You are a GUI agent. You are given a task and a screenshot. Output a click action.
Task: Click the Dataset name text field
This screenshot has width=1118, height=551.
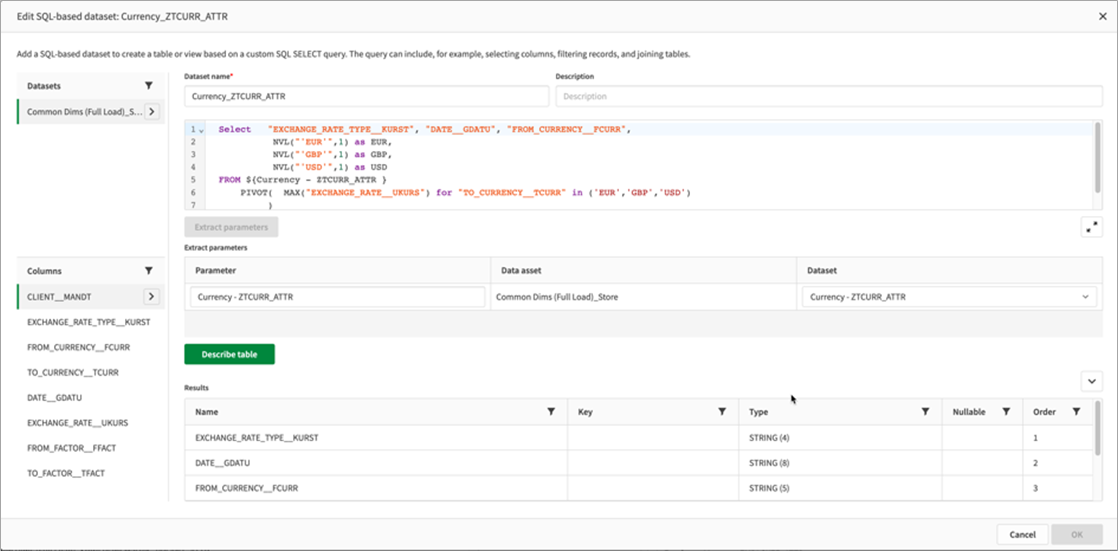366,96
